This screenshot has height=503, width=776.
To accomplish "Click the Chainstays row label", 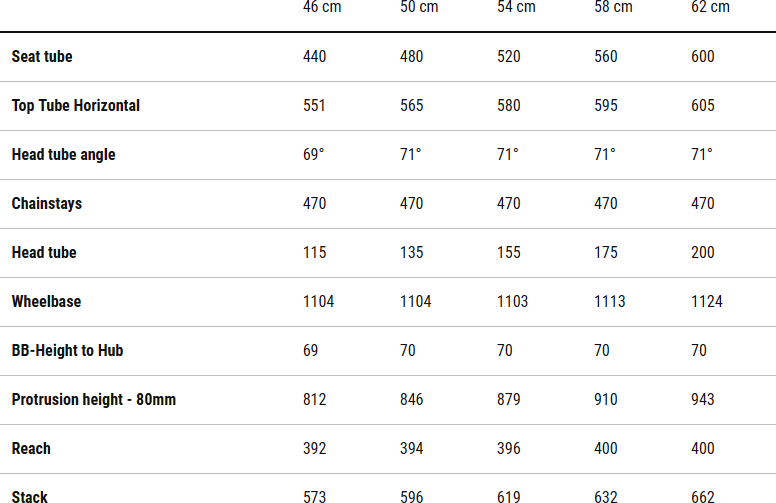I will (47, 204).
